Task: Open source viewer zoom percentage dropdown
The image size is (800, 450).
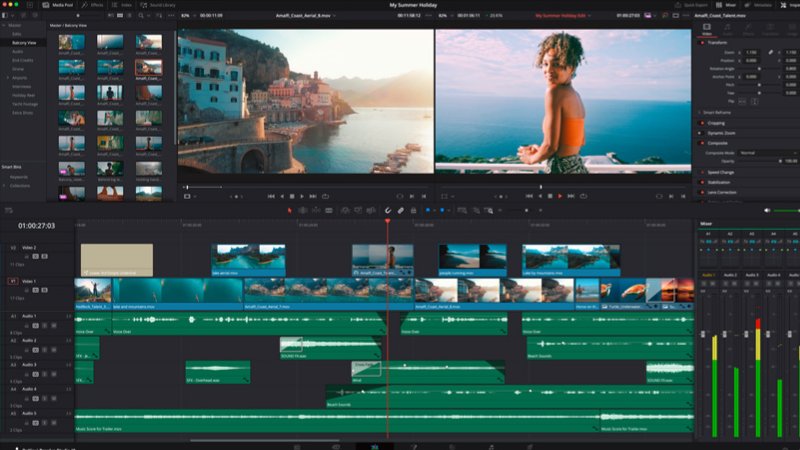Action: 186,16
